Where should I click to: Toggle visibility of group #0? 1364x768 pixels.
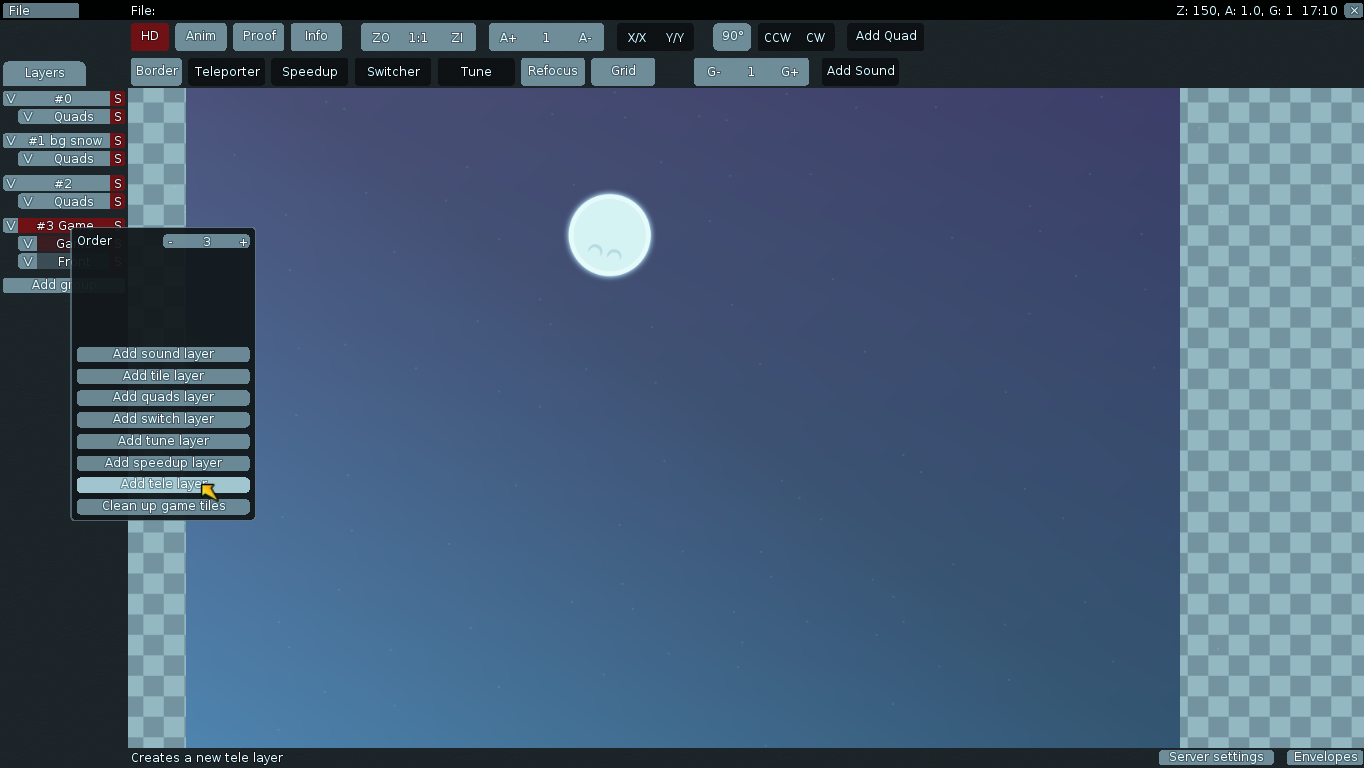point(11,99)
